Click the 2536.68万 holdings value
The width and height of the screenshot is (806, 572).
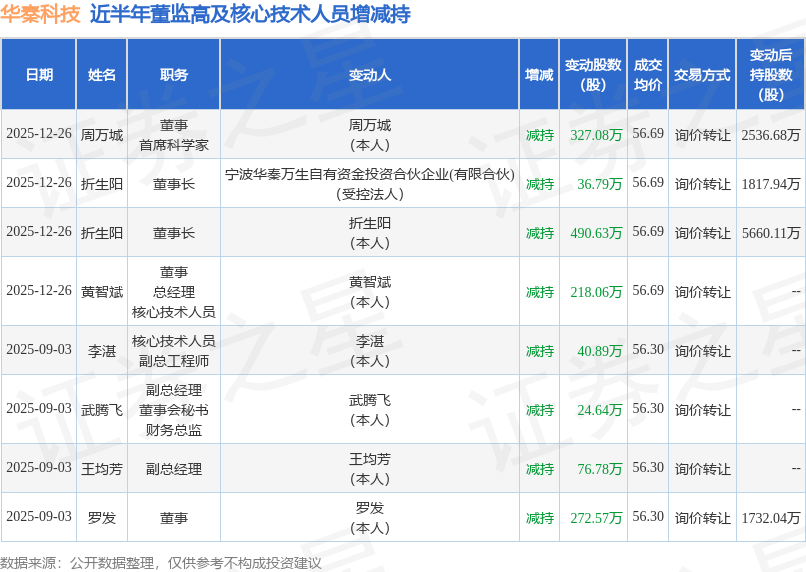(771, 135)
